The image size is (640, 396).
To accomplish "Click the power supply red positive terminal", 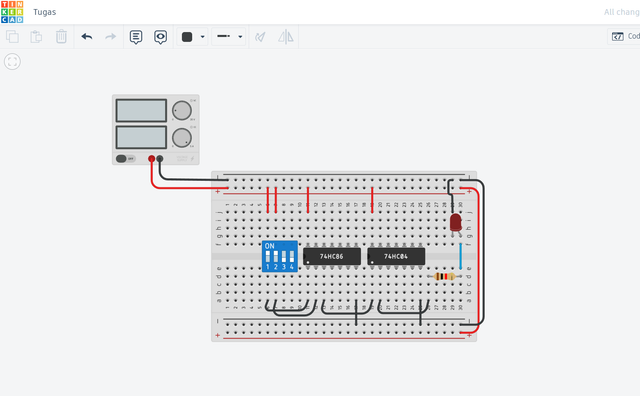I will [x=151, y=158].
